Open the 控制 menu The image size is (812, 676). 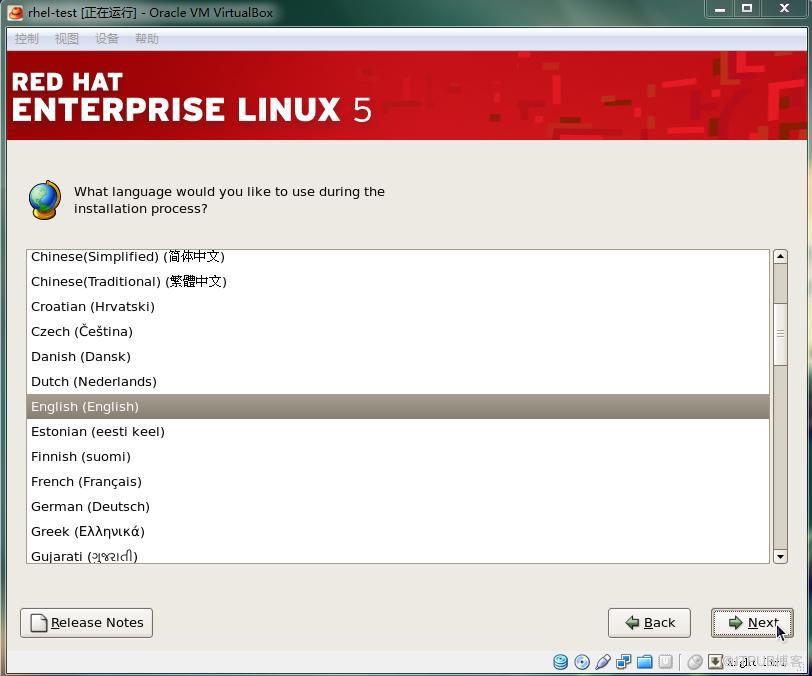(x=26, y=39)
